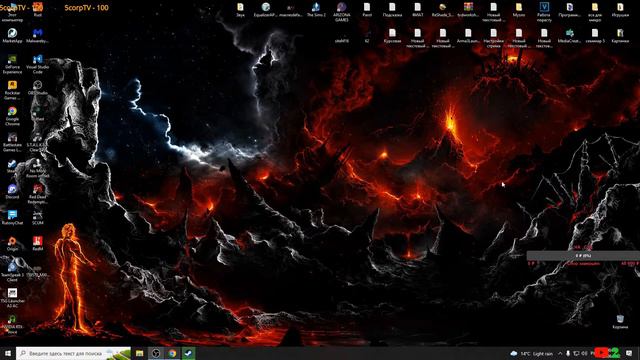Viewport: 640px width, 360px height.
Task: Open the Redfd red desktop icon
Action: [38, 244]
